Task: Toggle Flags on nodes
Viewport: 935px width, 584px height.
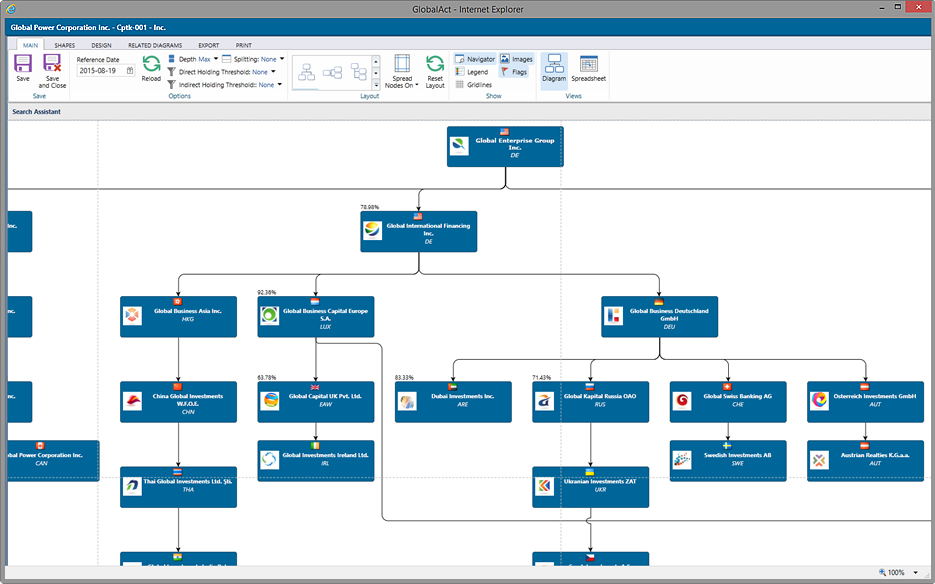Action: pyautogui.click(x=514, y=72)
